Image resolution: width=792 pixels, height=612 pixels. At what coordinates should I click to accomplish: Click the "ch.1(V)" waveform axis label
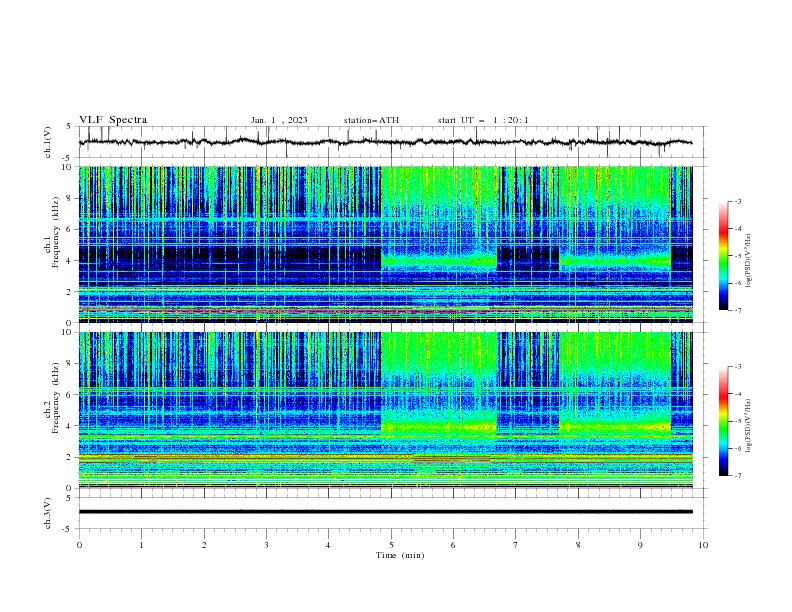coord(48,142)
